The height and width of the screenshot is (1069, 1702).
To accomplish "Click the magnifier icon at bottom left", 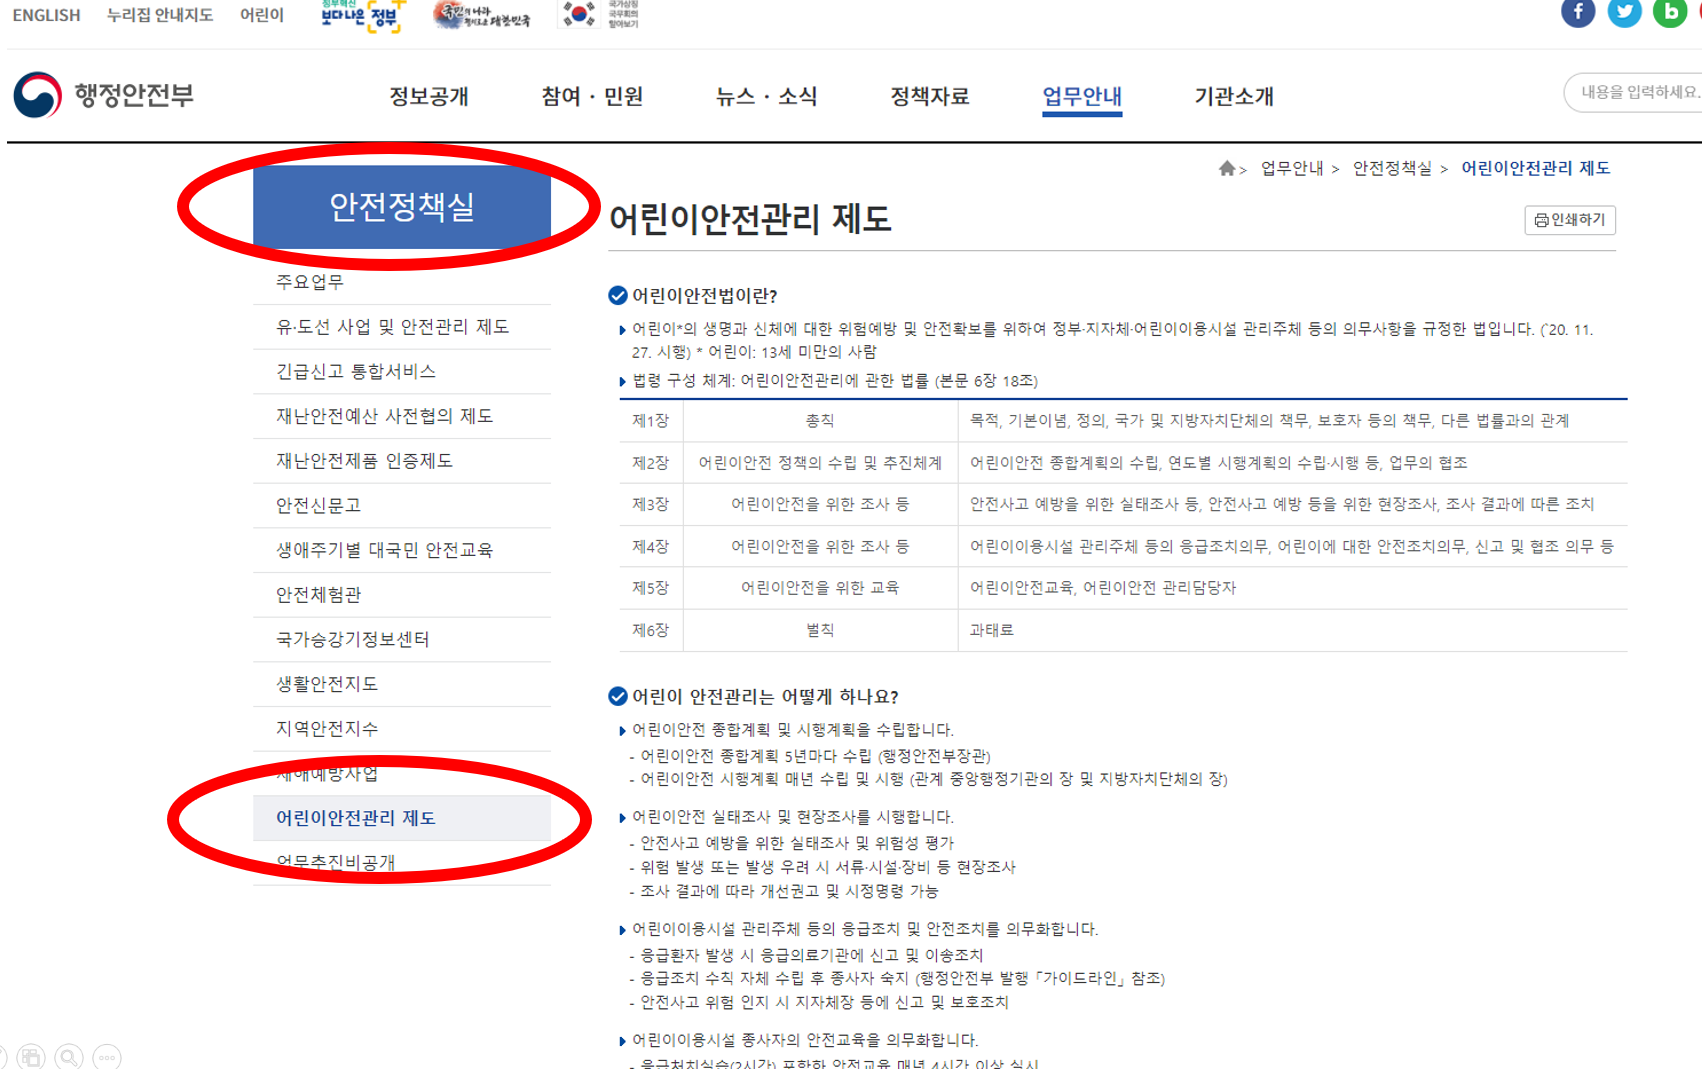I will tap(69, 1056).
